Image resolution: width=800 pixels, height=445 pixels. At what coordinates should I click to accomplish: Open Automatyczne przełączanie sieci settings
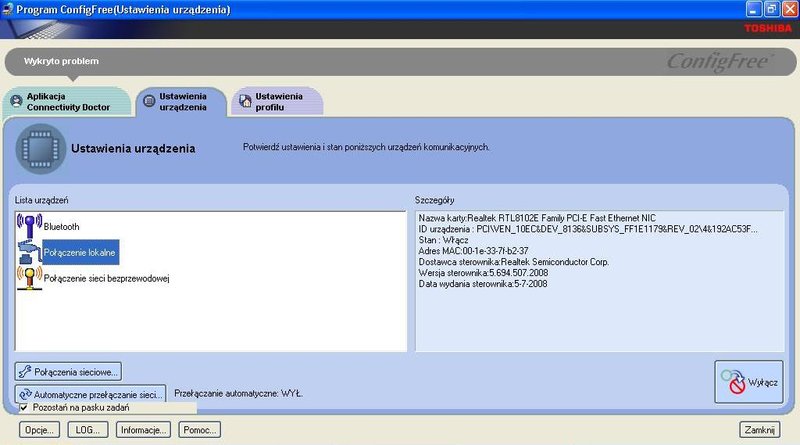click(90, 394)
